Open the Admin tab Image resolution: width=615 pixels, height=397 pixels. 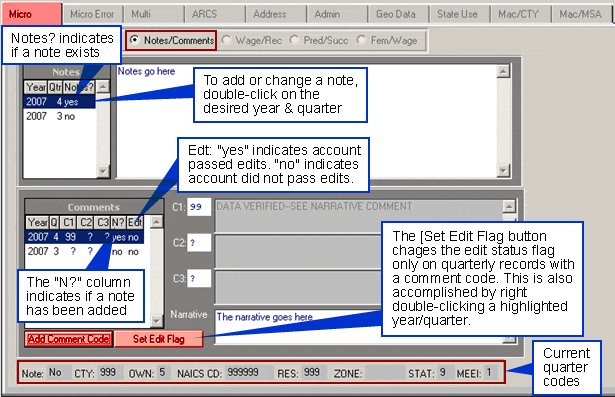337,14
